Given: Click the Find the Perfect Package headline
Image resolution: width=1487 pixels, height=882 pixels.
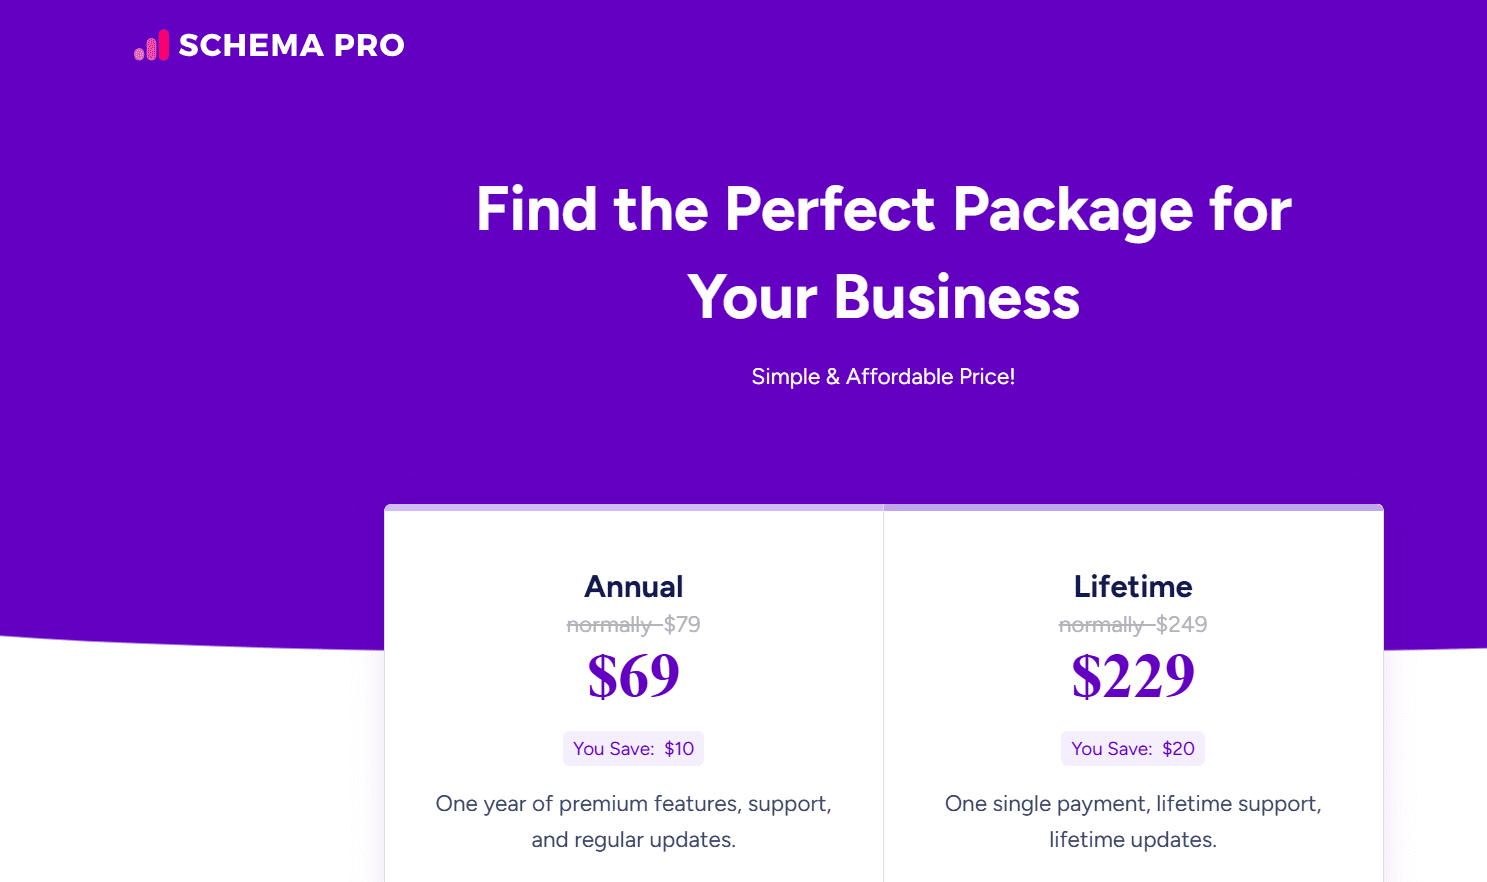Looking at the screenshot, I should [x=883, y=253].
